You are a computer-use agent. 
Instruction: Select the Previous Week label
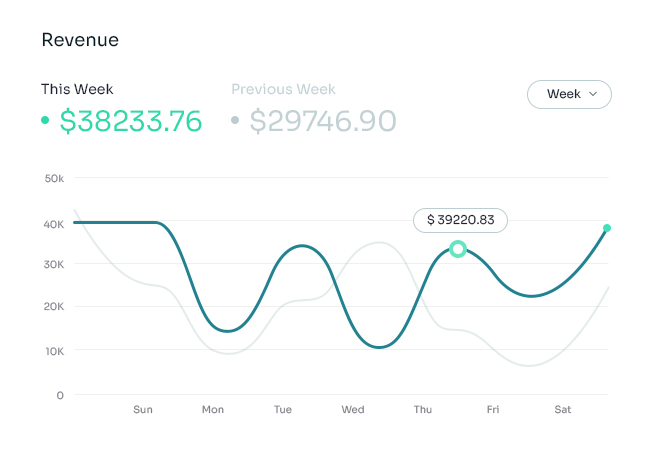283,89
